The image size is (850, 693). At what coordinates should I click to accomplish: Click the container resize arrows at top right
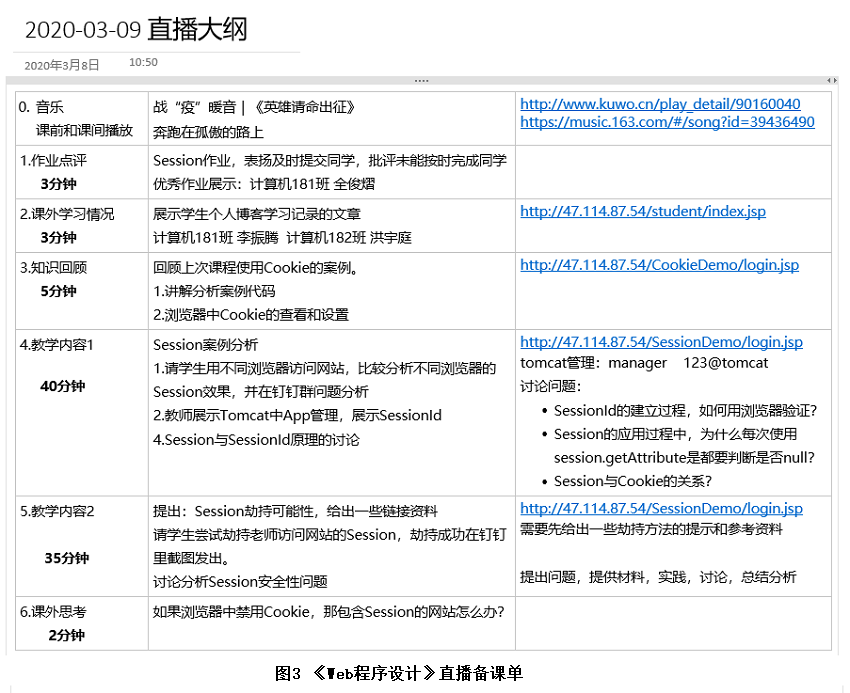point(831,80)
